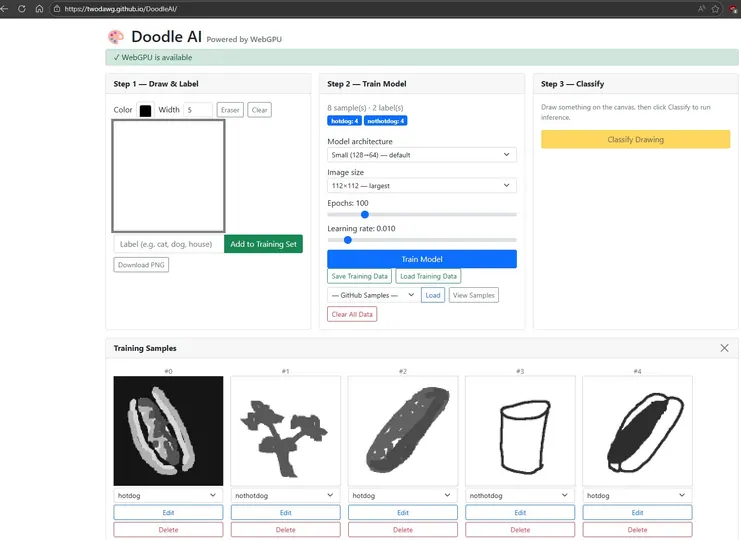Open label dropdown for sample #1

(x=285, y=495)
